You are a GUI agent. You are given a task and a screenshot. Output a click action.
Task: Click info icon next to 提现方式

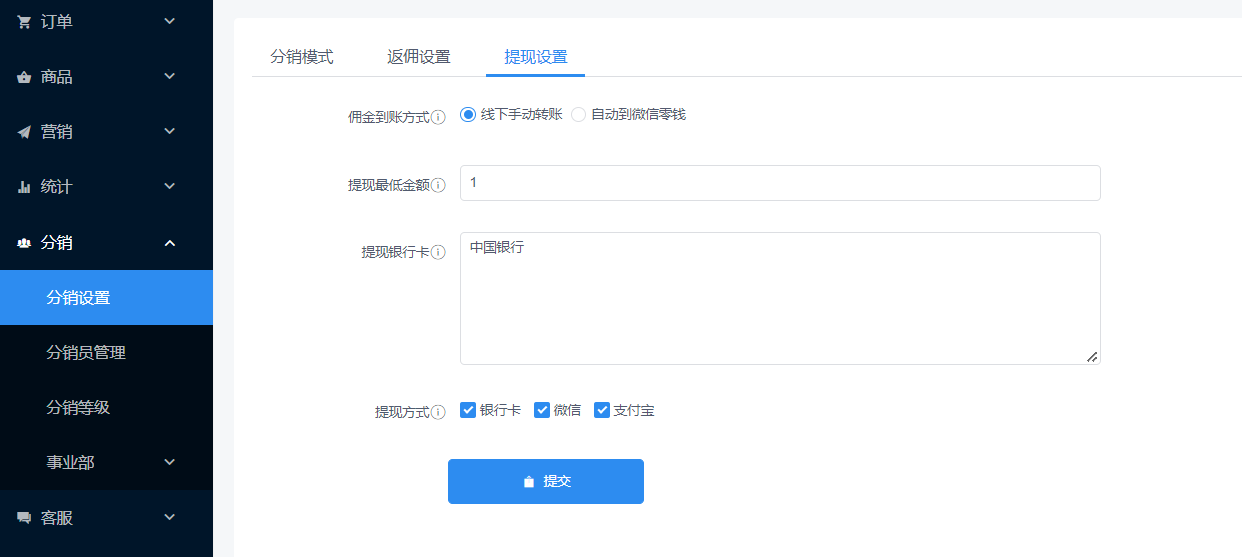pos(438,412)
